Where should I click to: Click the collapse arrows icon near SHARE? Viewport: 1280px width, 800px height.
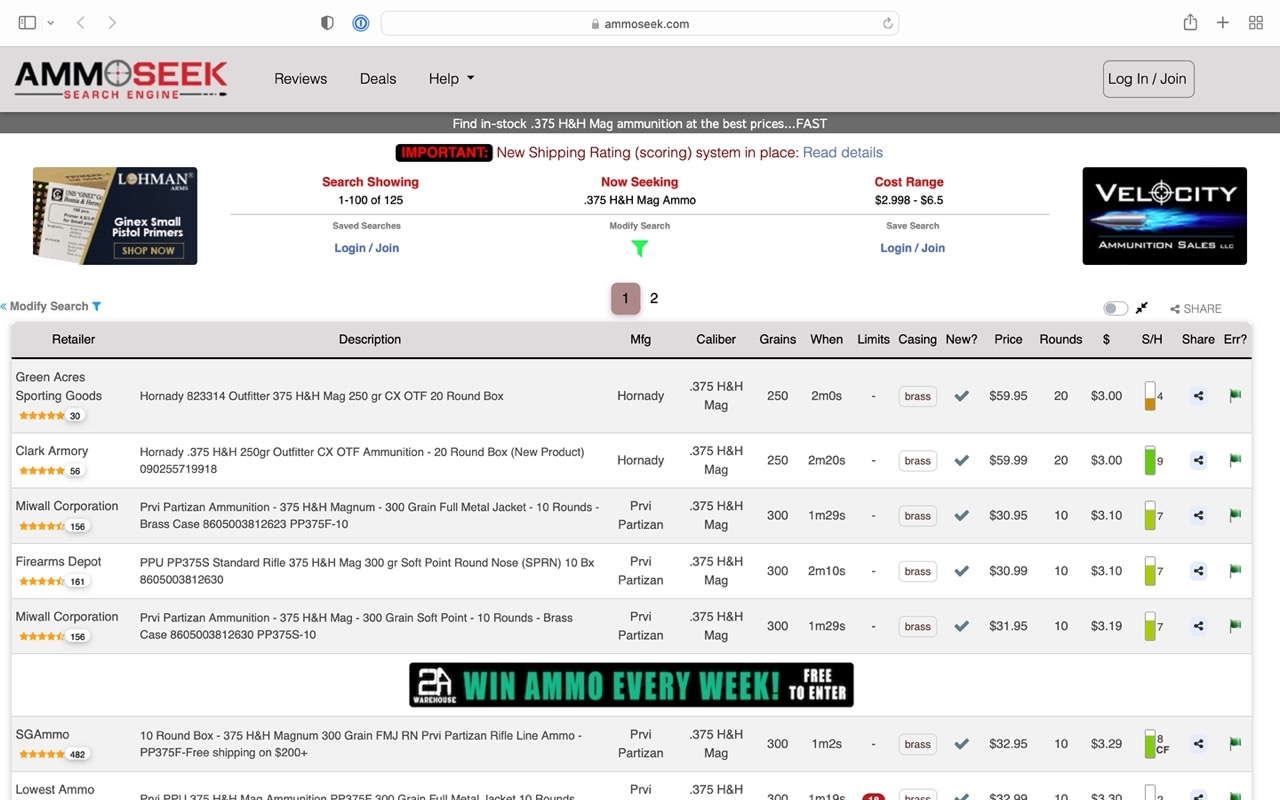click(x=1142, y=308)
